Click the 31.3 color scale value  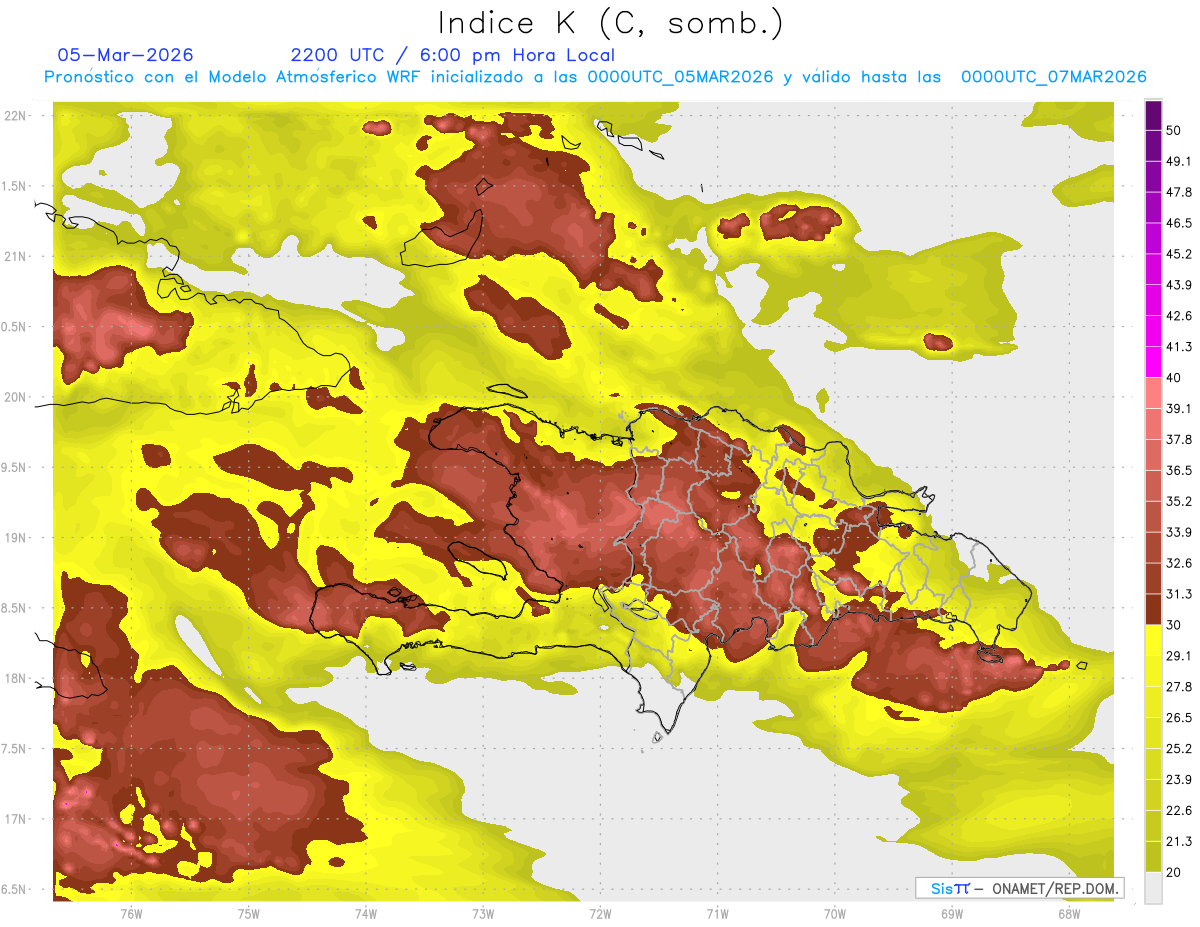1179,594
